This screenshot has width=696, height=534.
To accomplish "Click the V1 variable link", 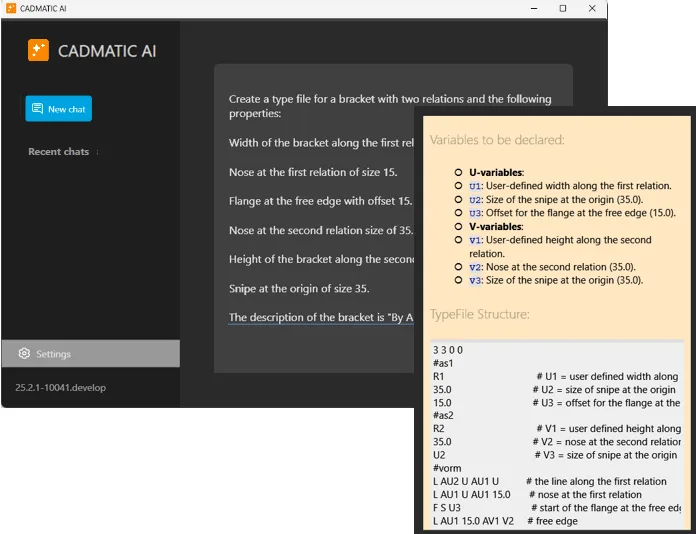I will tap(476, 240).
